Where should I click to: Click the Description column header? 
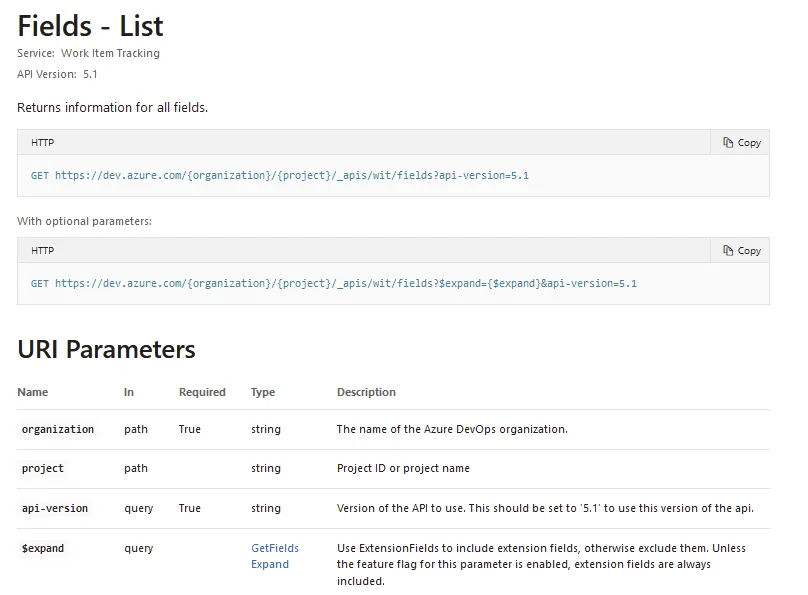click(x=366, y=392)
